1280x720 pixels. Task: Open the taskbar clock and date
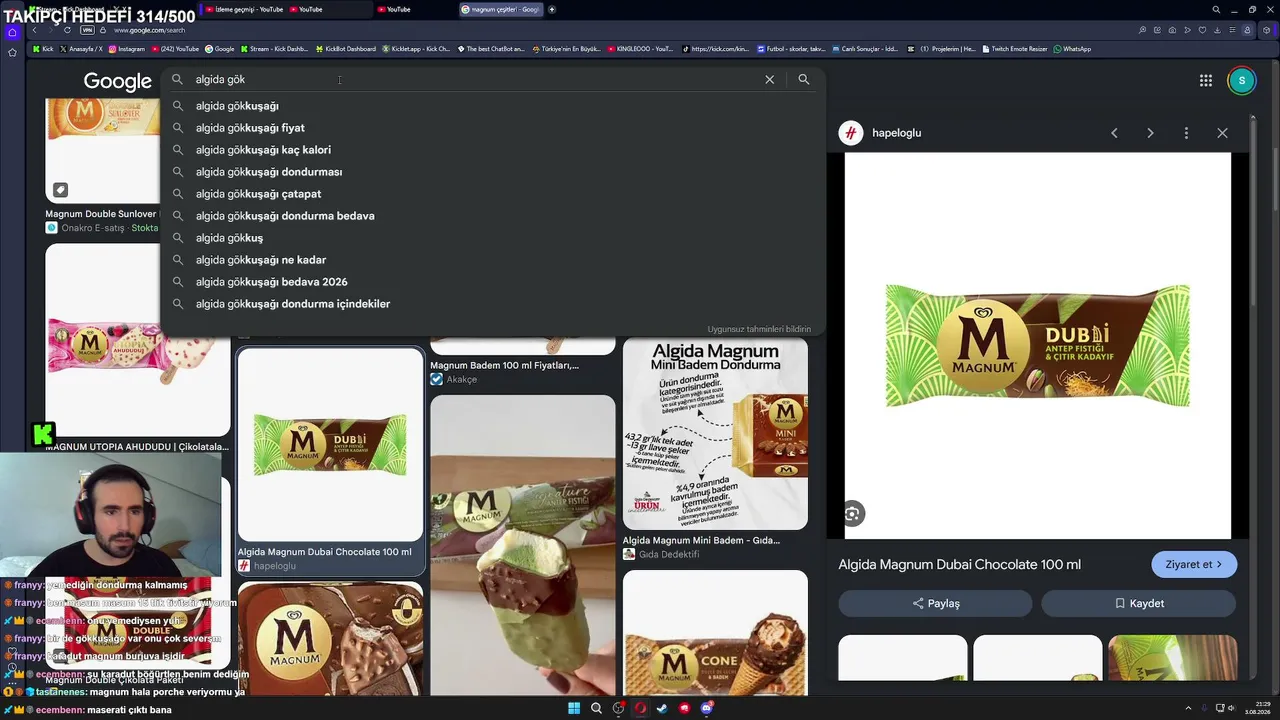pos(1257,708)
